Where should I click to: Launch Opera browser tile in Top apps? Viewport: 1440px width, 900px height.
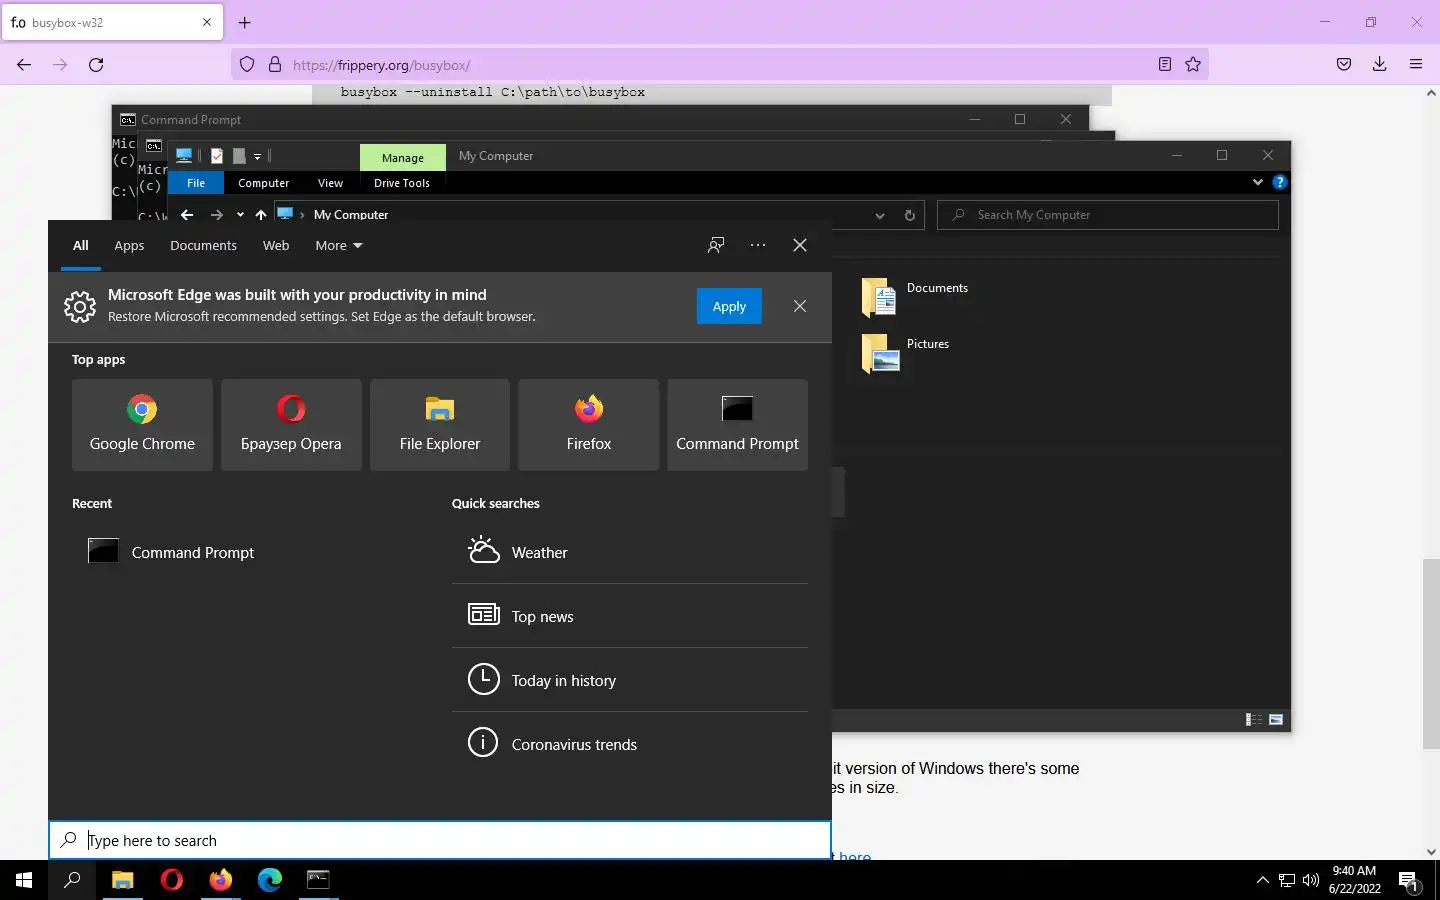point(291,424)
